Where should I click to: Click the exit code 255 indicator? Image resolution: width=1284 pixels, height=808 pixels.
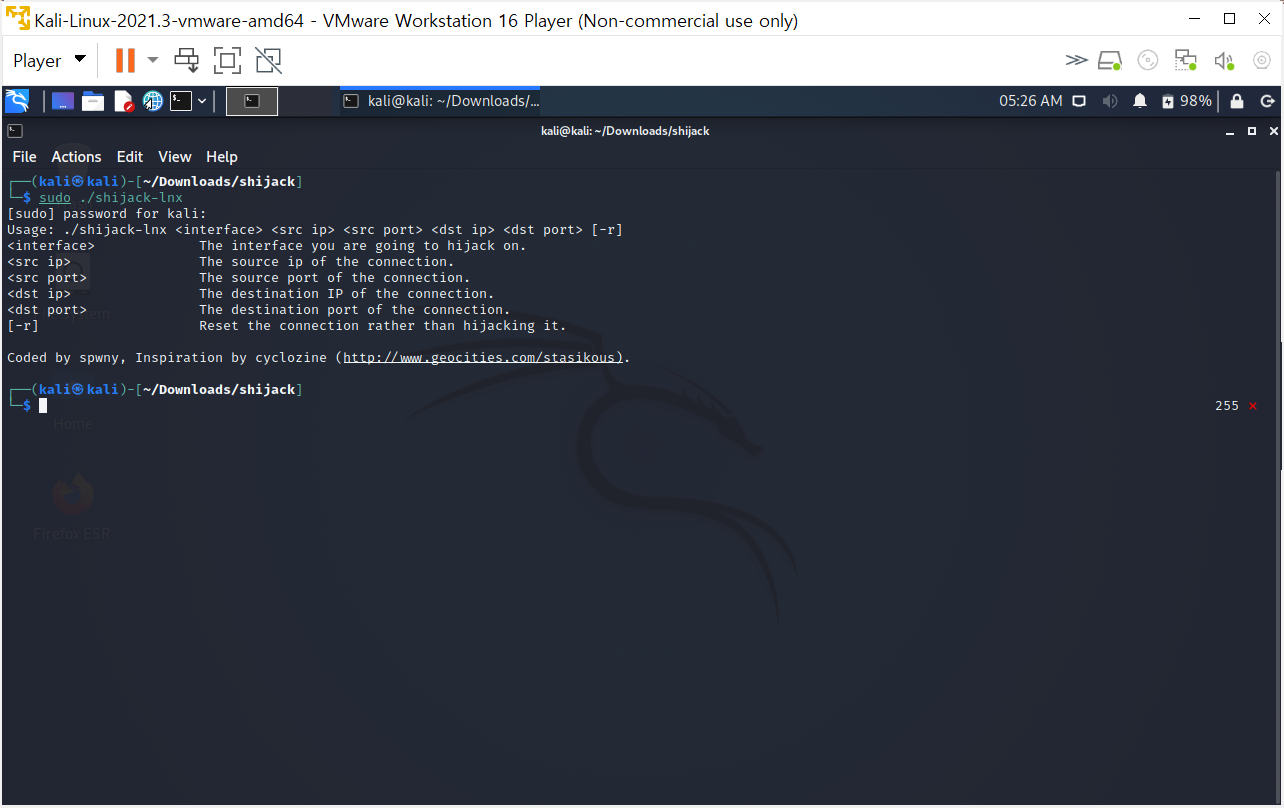[x=1227, y=406]
